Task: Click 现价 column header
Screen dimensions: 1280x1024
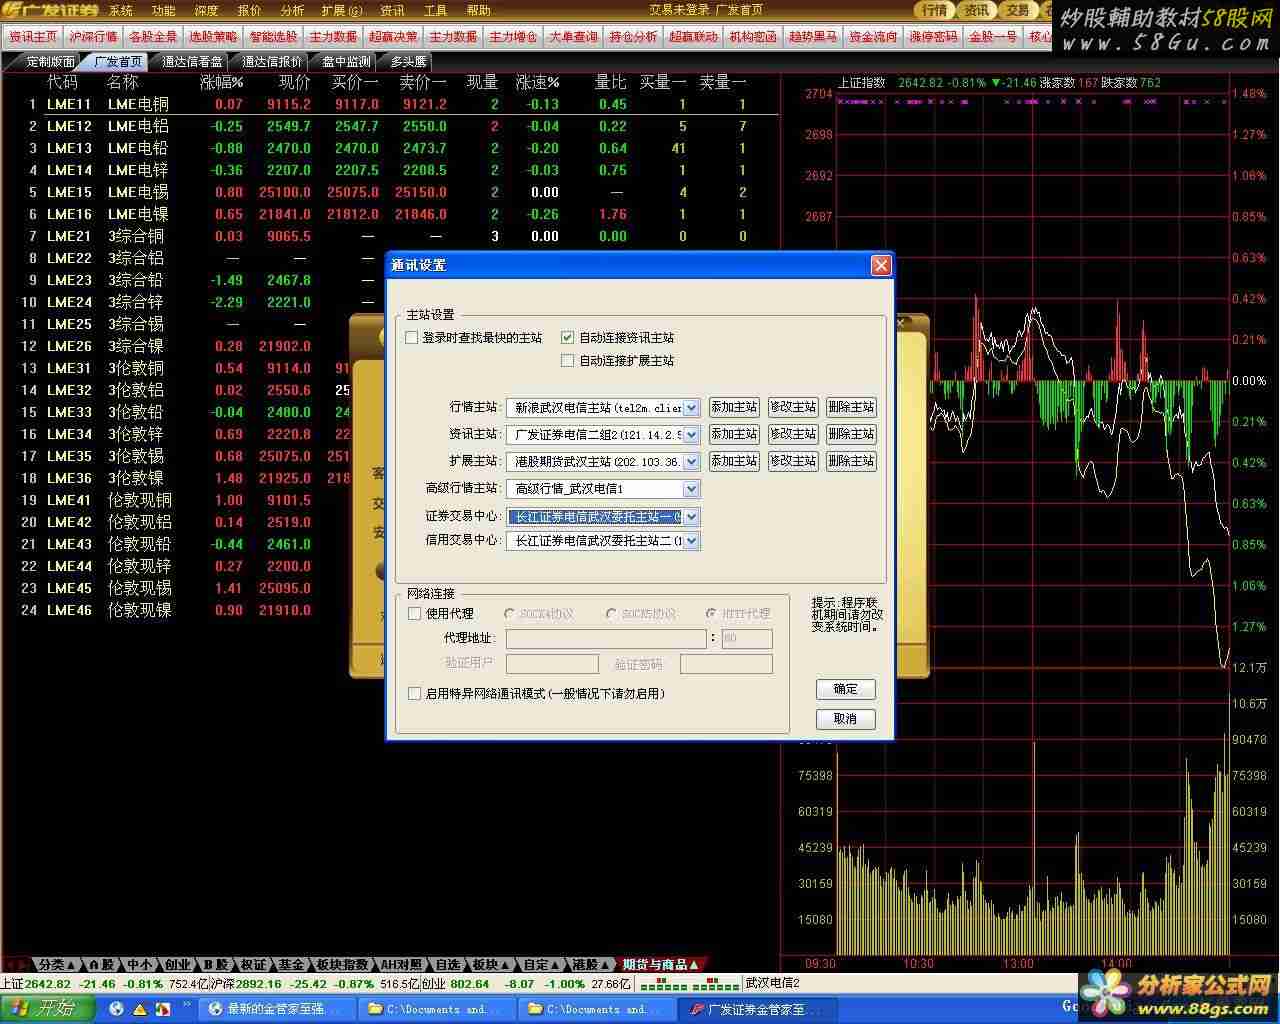Action: pyautogui.click(x=294, y=82)
